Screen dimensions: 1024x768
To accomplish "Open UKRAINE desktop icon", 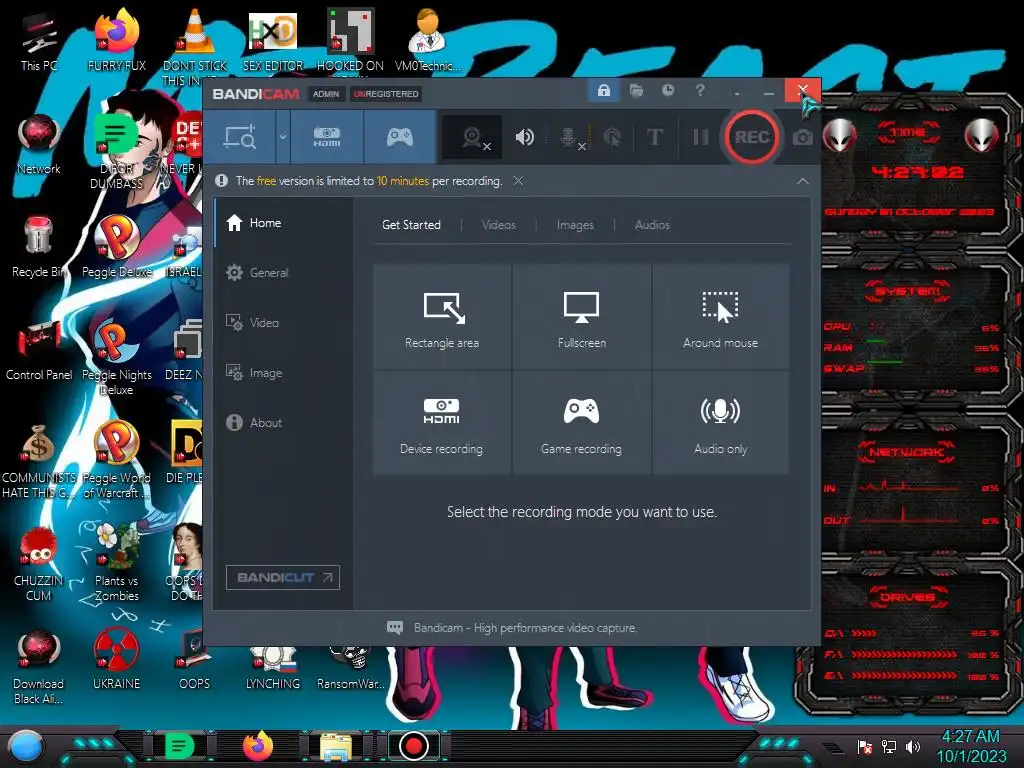I will click(116, 658).
